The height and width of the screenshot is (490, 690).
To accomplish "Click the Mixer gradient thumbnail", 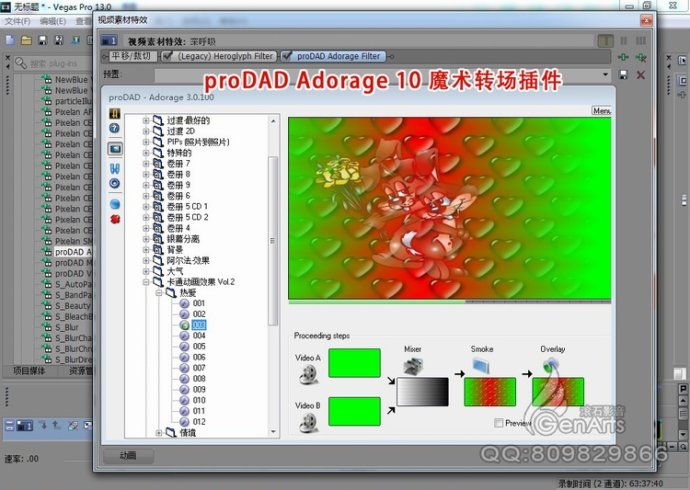I will click(x=422, y=391).
